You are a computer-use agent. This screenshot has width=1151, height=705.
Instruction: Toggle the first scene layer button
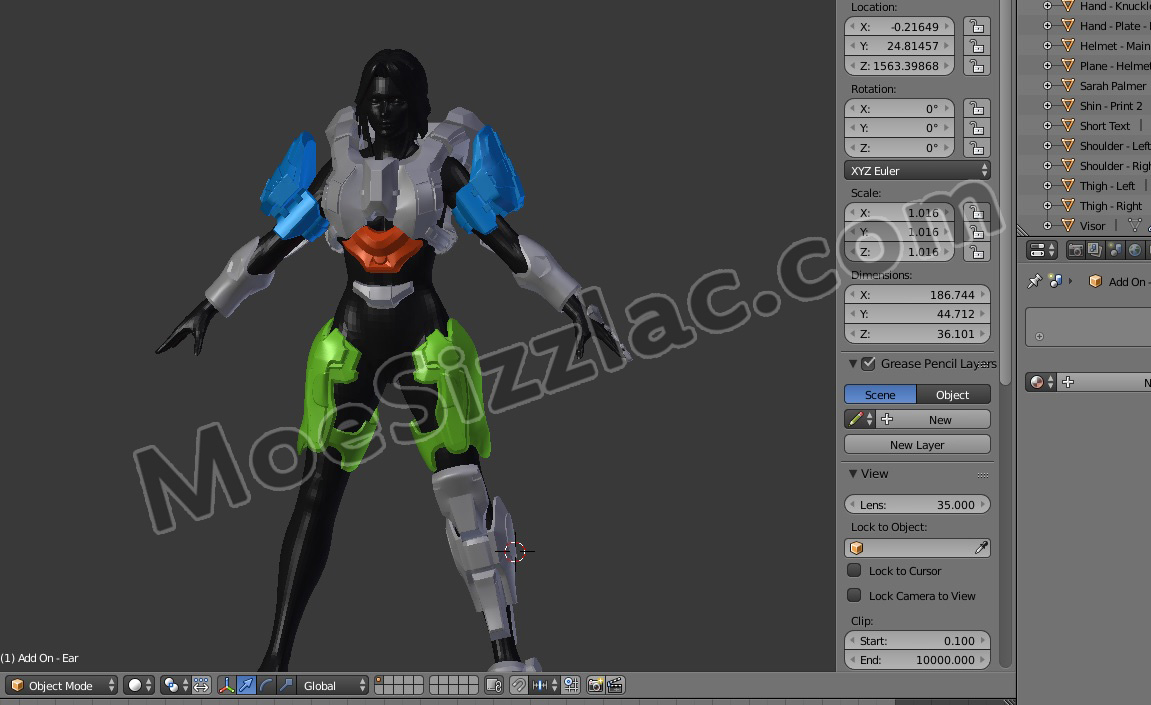(380, 680)
